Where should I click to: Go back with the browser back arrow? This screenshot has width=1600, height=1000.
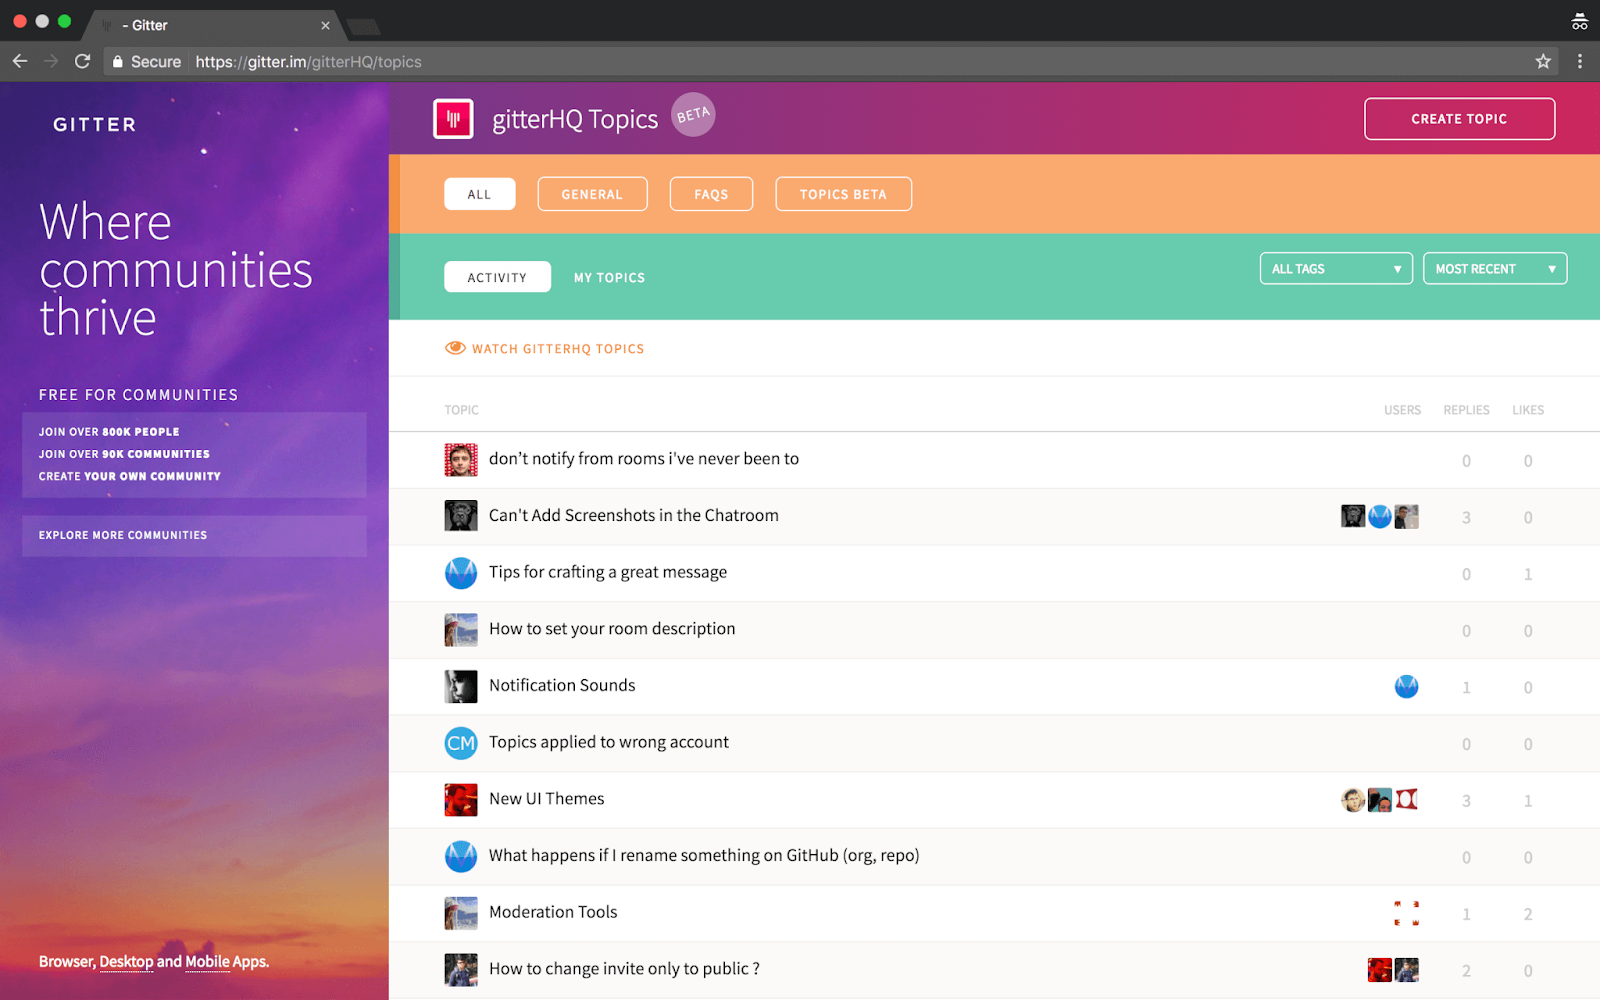coord(20,62)
